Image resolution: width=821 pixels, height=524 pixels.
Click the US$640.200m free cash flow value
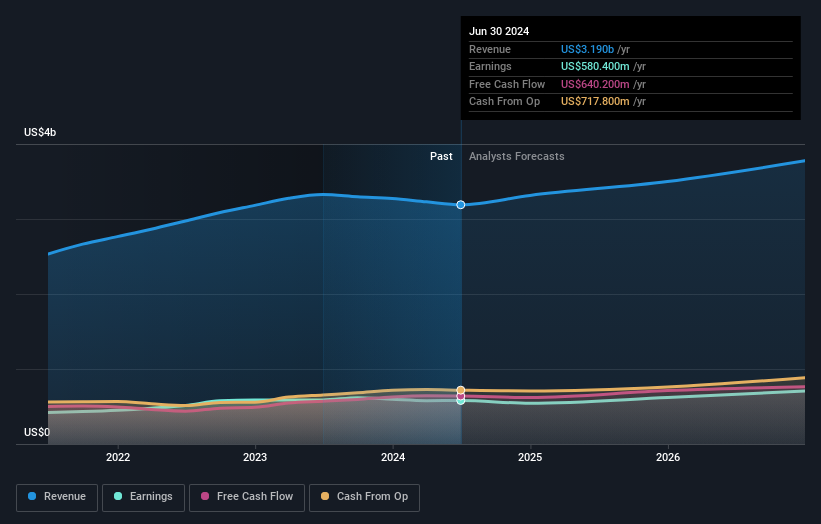click(595, 84)
